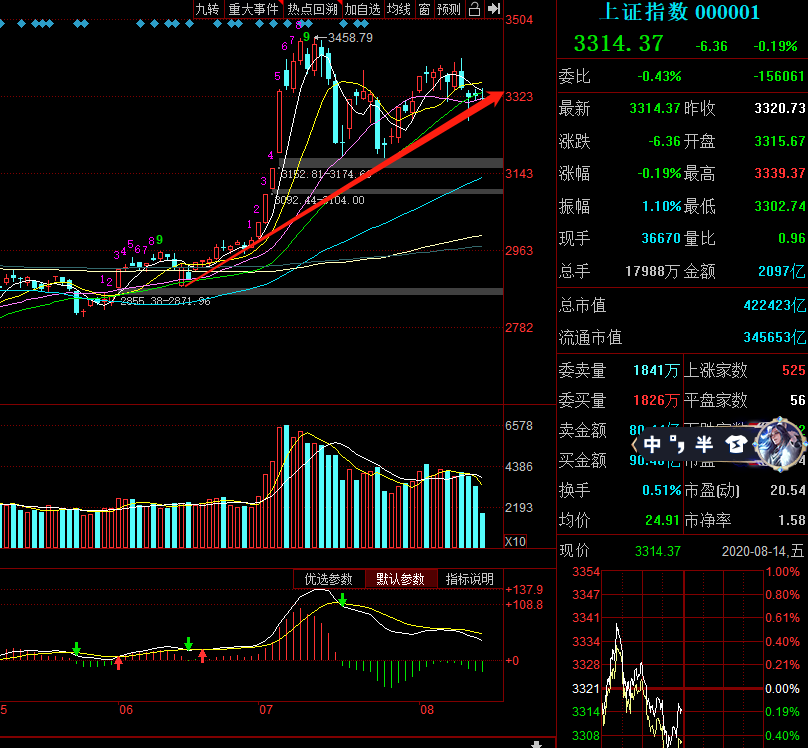The image size is (808, 748).
Task: Click the IME skin shirt icon
Action: click(x=737, y=444)
